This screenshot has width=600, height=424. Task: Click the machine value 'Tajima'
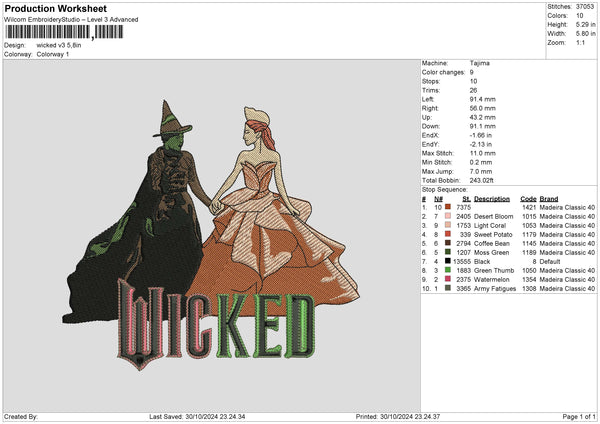480,63
